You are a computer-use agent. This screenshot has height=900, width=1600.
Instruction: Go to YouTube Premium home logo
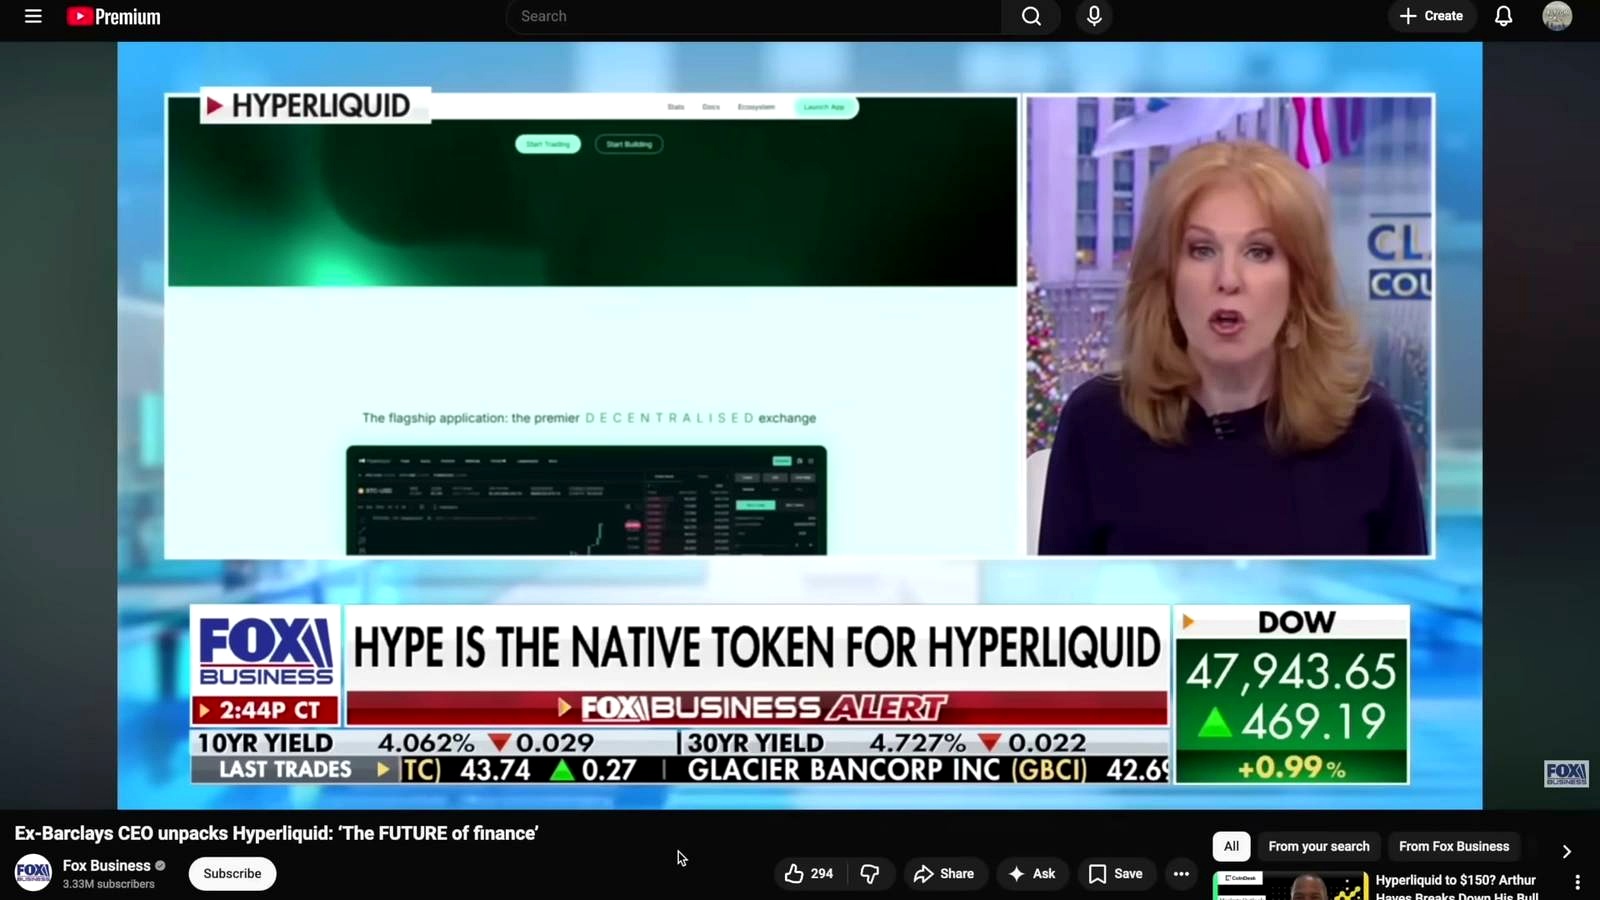tap(113, 16)
